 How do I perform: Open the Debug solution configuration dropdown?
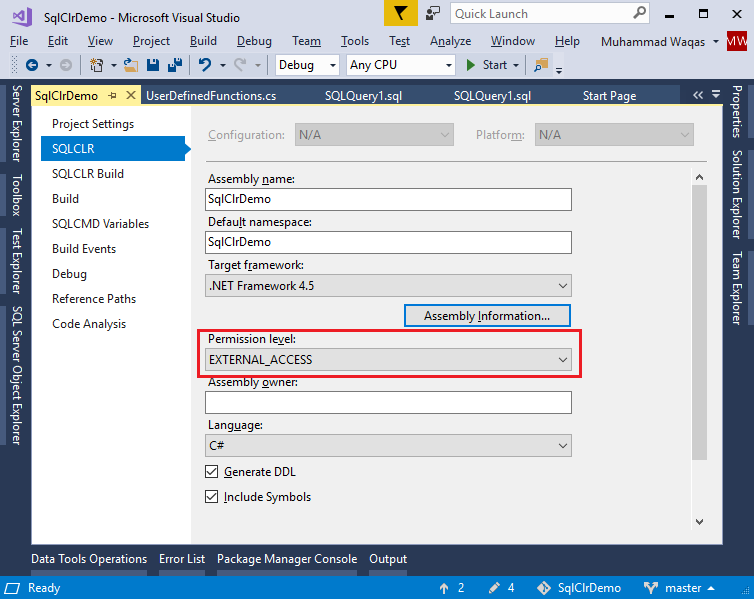pos(307,65)
